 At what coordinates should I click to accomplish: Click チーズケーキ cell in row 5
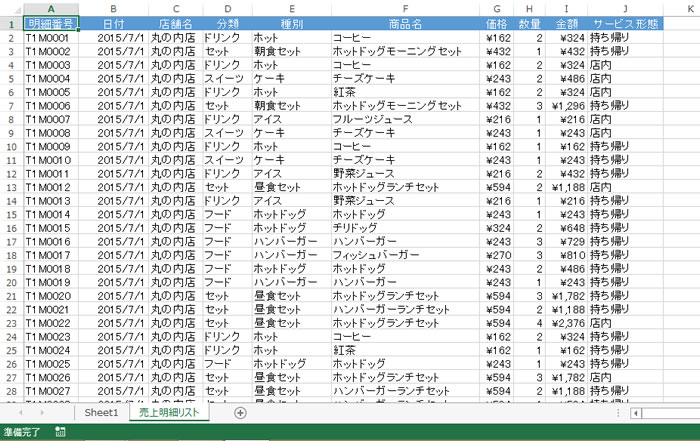point(405,79)
